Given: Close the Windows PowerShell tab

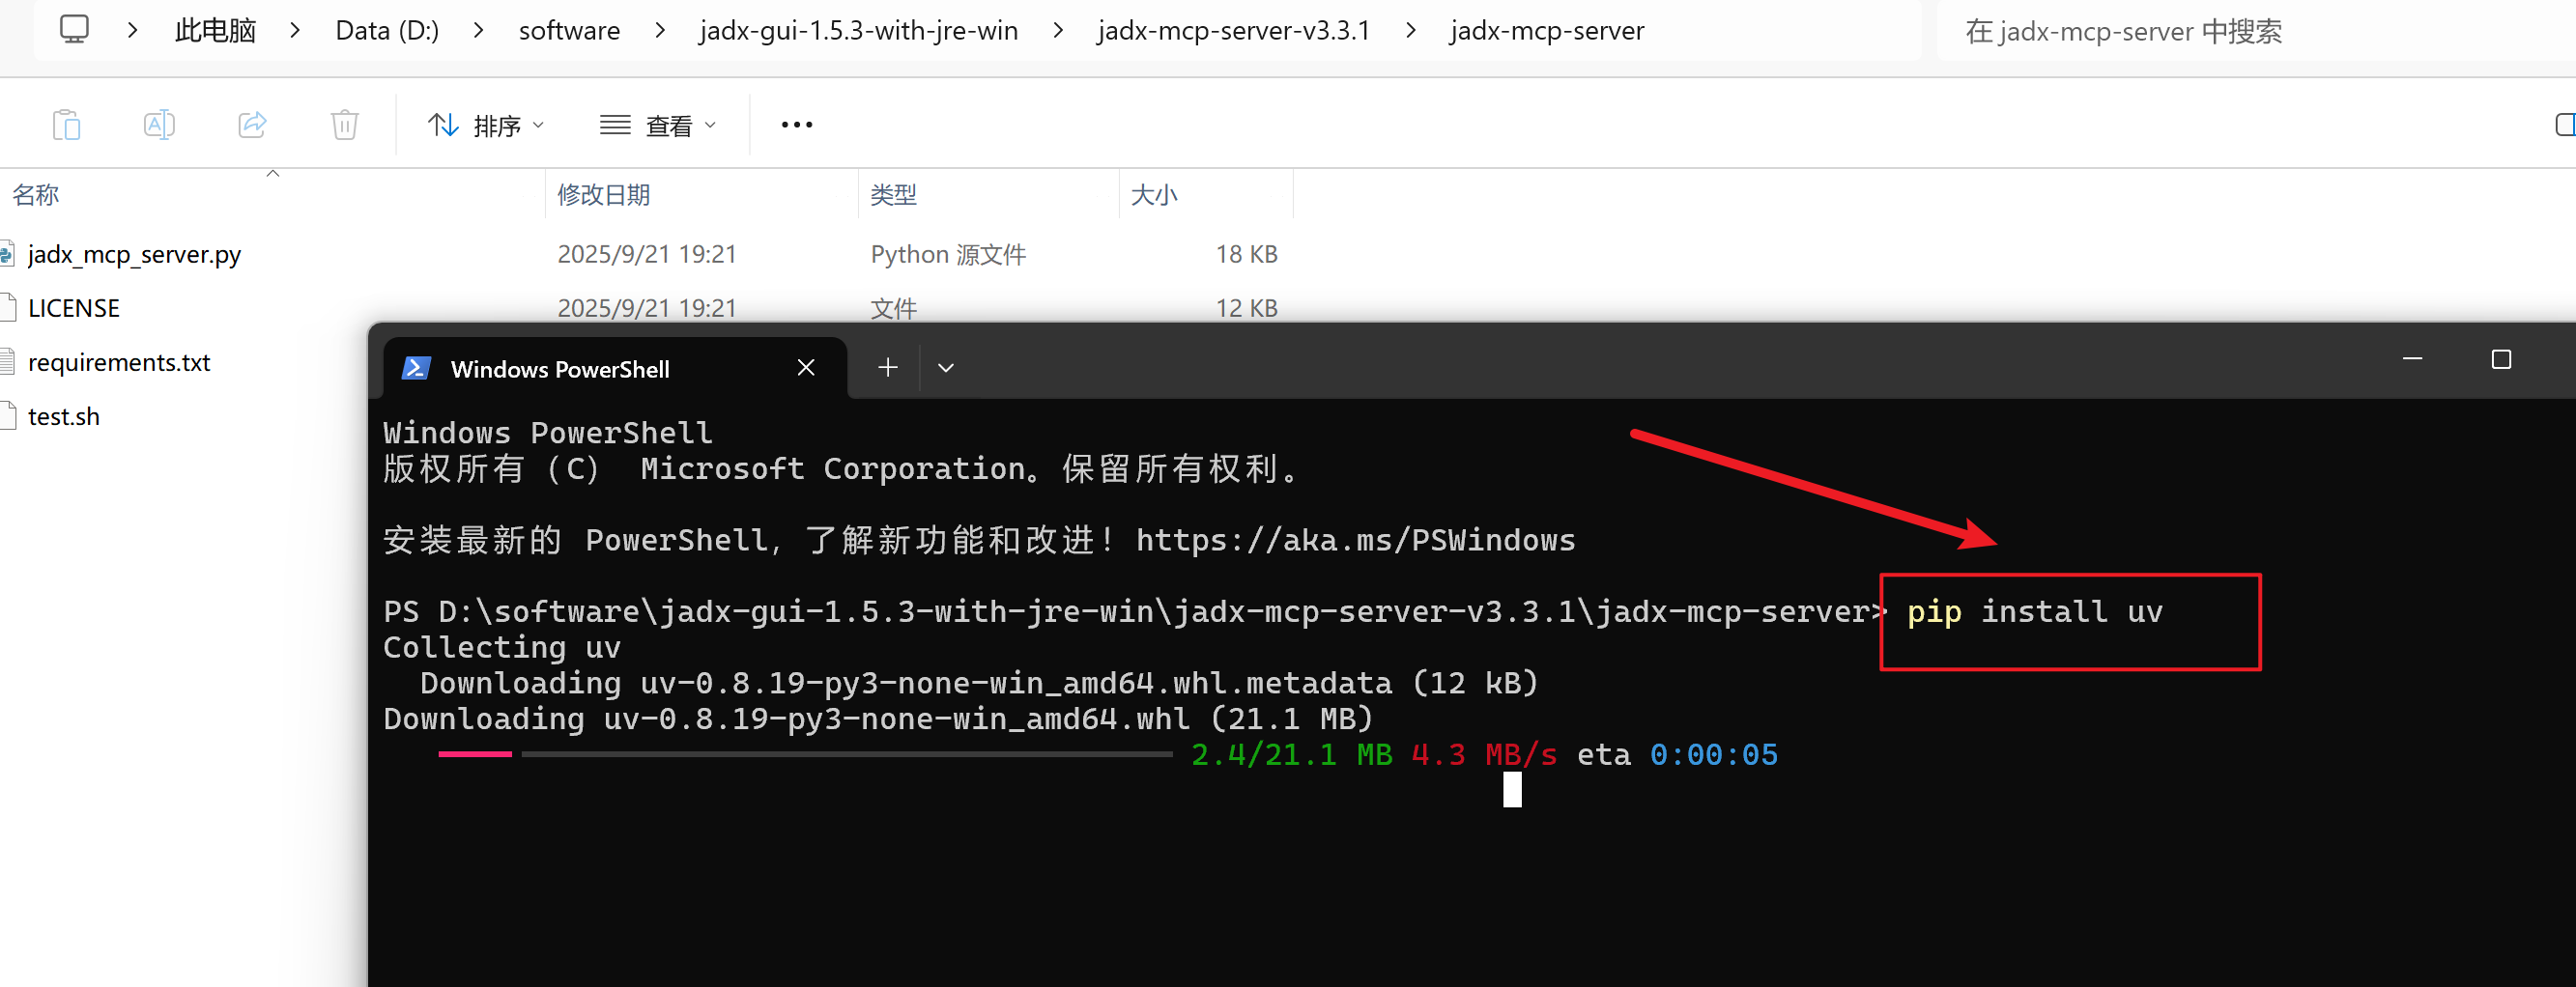Looking at the screenshot, I should click(x=806, y=368).
